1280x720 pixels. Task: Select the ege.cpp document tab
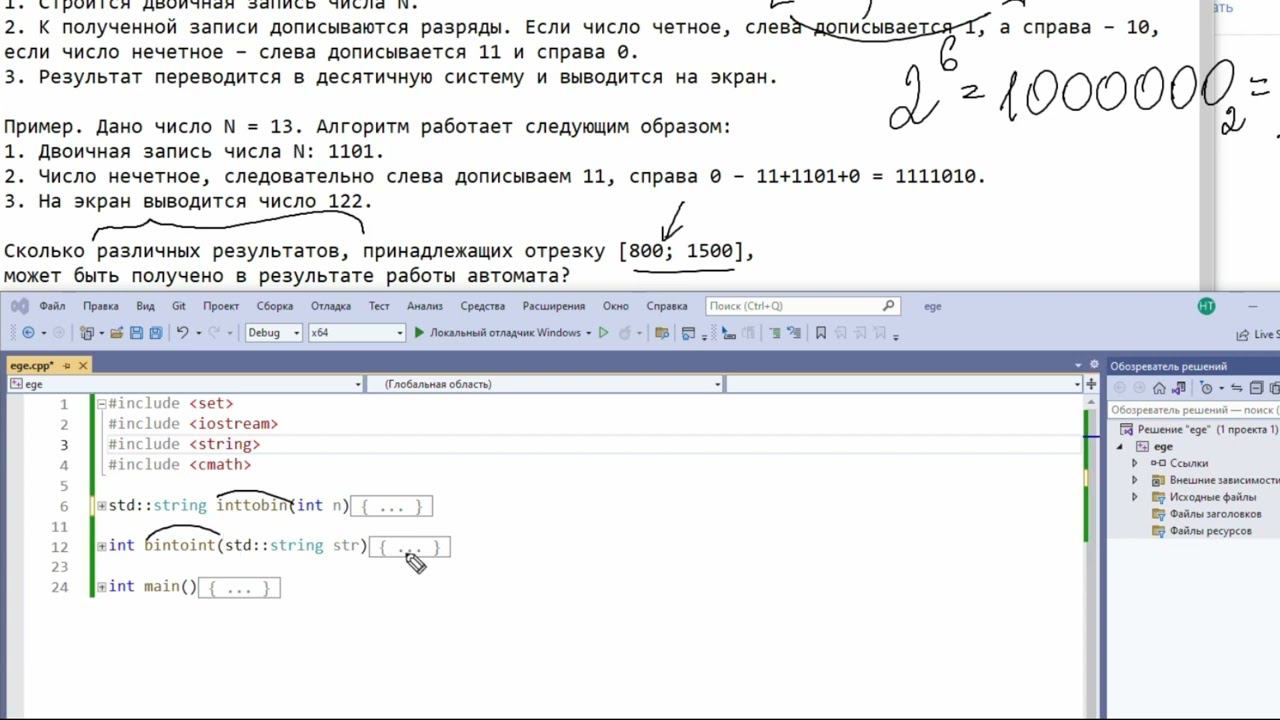pos(49,366)
